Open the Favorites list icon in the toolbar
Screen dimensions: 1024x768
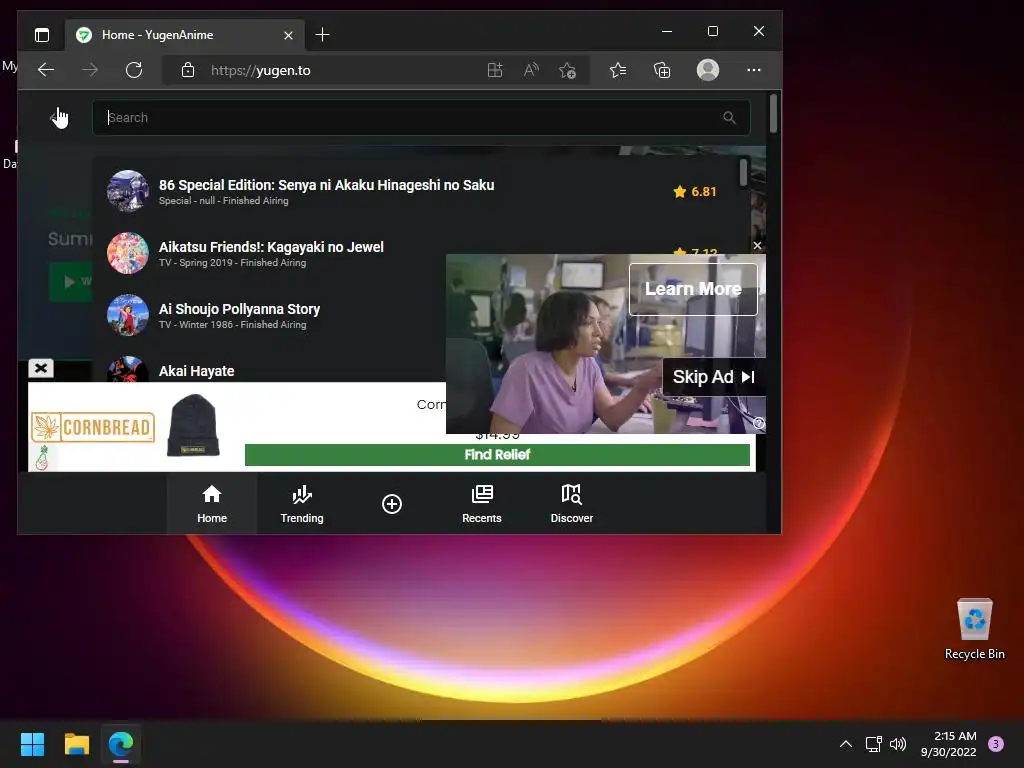coord(618,70)
